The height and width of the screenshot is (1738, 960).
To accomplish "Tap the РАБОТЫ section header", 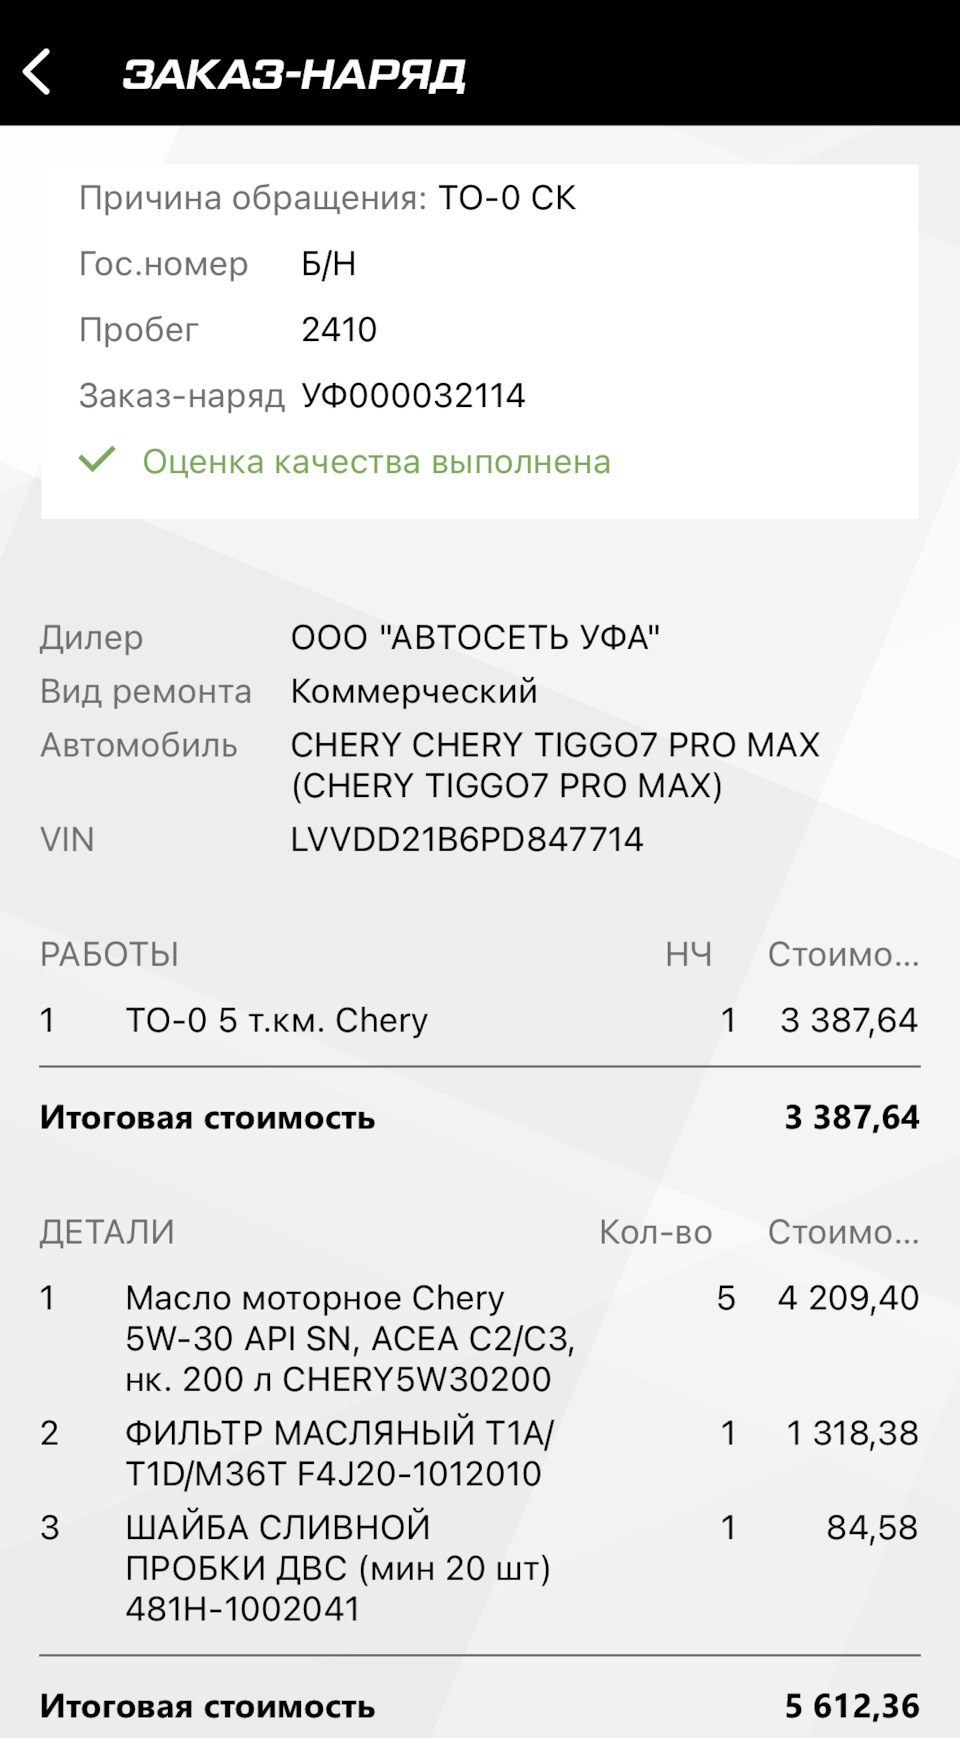I will coord(109,955).
